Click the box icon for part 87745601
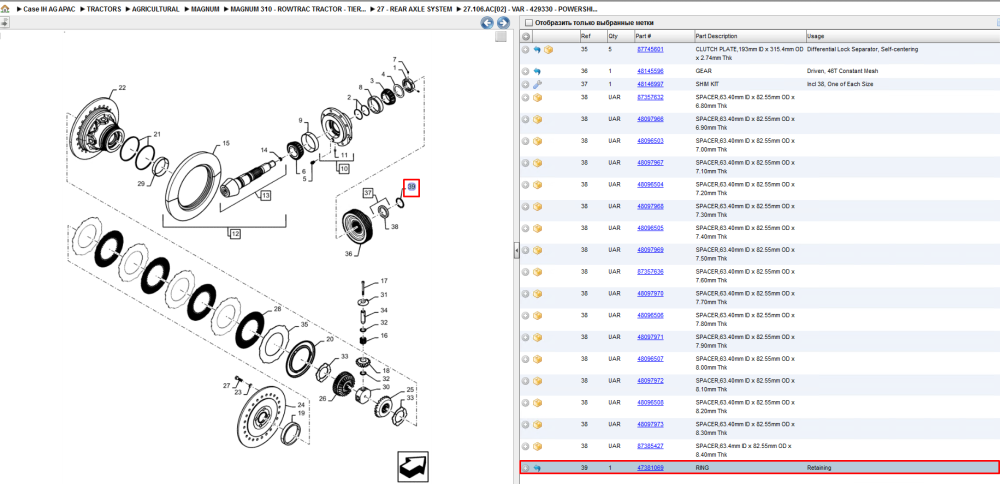The height and width of the screenshot is (484, 1000). click(x=548, y=49)
